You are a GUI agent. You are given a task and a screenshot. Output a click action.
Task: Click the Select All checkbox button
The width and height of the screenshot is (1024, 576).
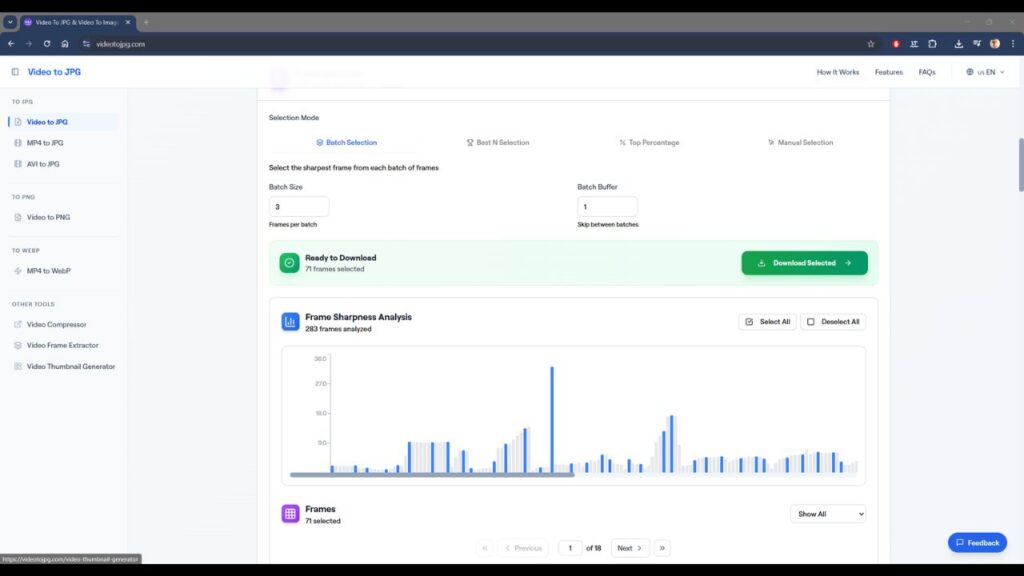click(x=767, y=322)
